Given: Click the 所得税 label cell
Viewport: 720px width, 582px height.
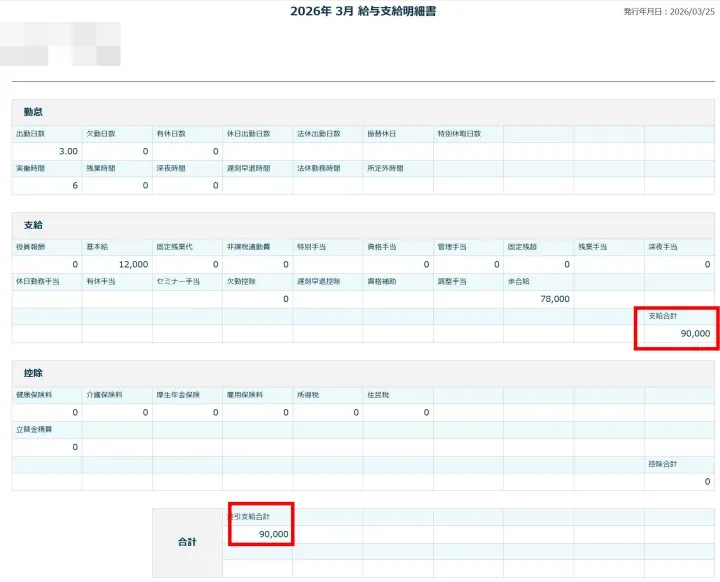Looking at the screenshot, I should pyautogui.click(x=306, y=395).
